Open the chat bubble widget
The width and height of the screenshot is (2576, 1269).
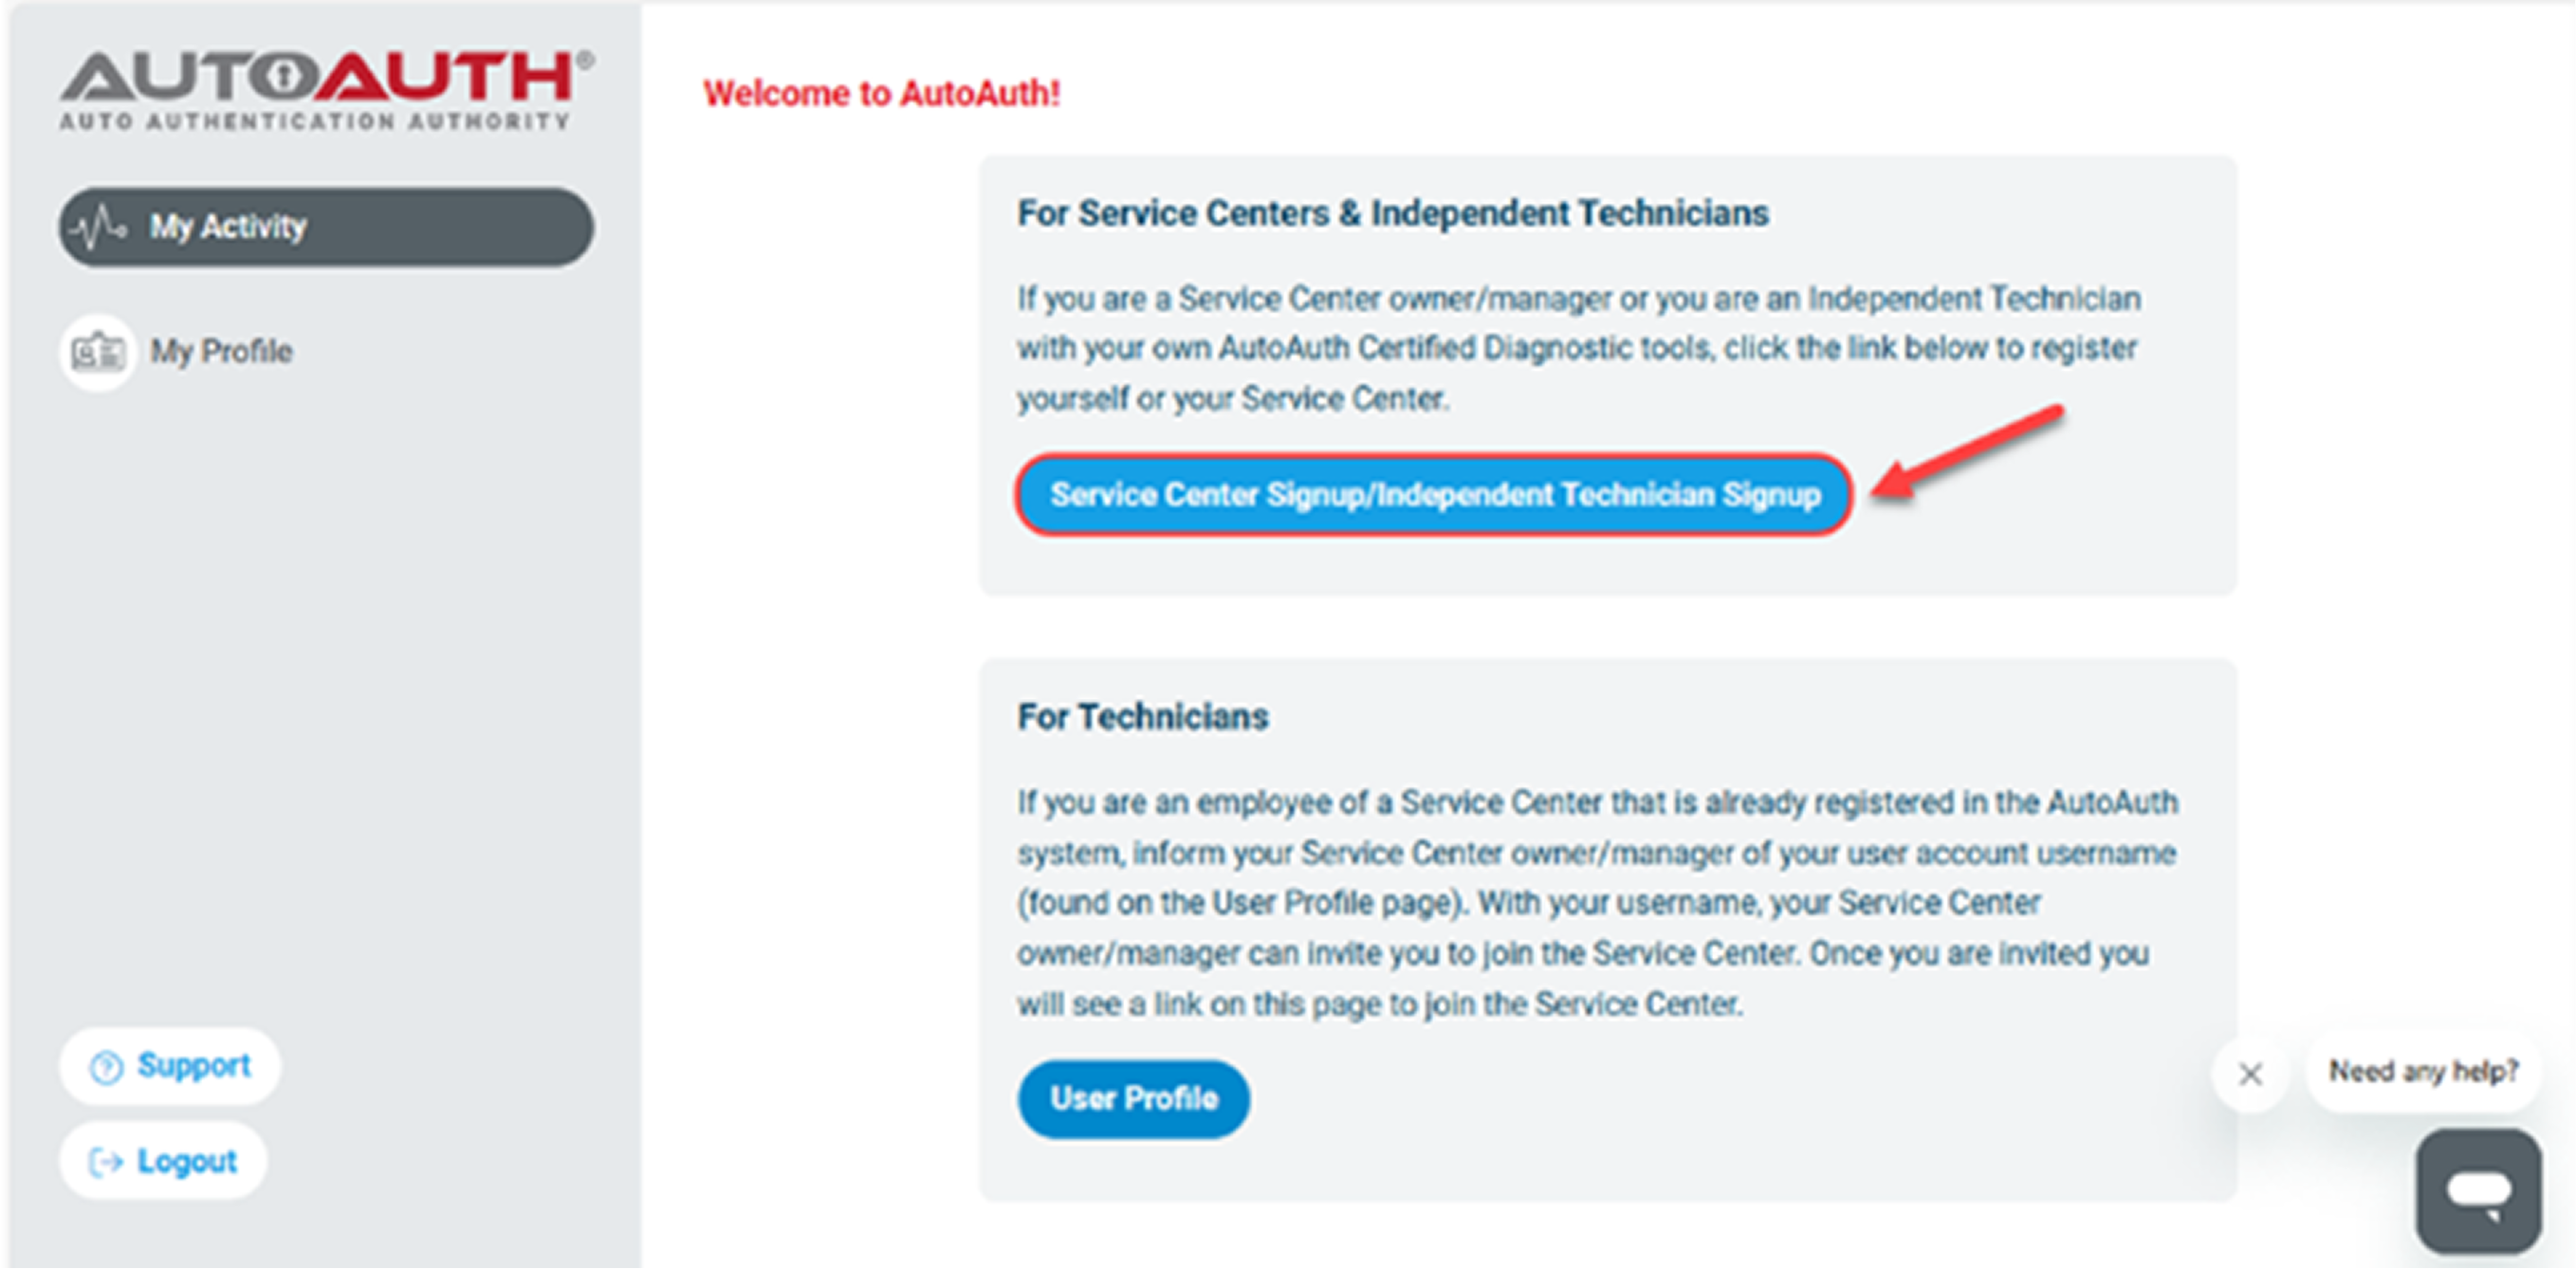click(x=2477, y=1185)
